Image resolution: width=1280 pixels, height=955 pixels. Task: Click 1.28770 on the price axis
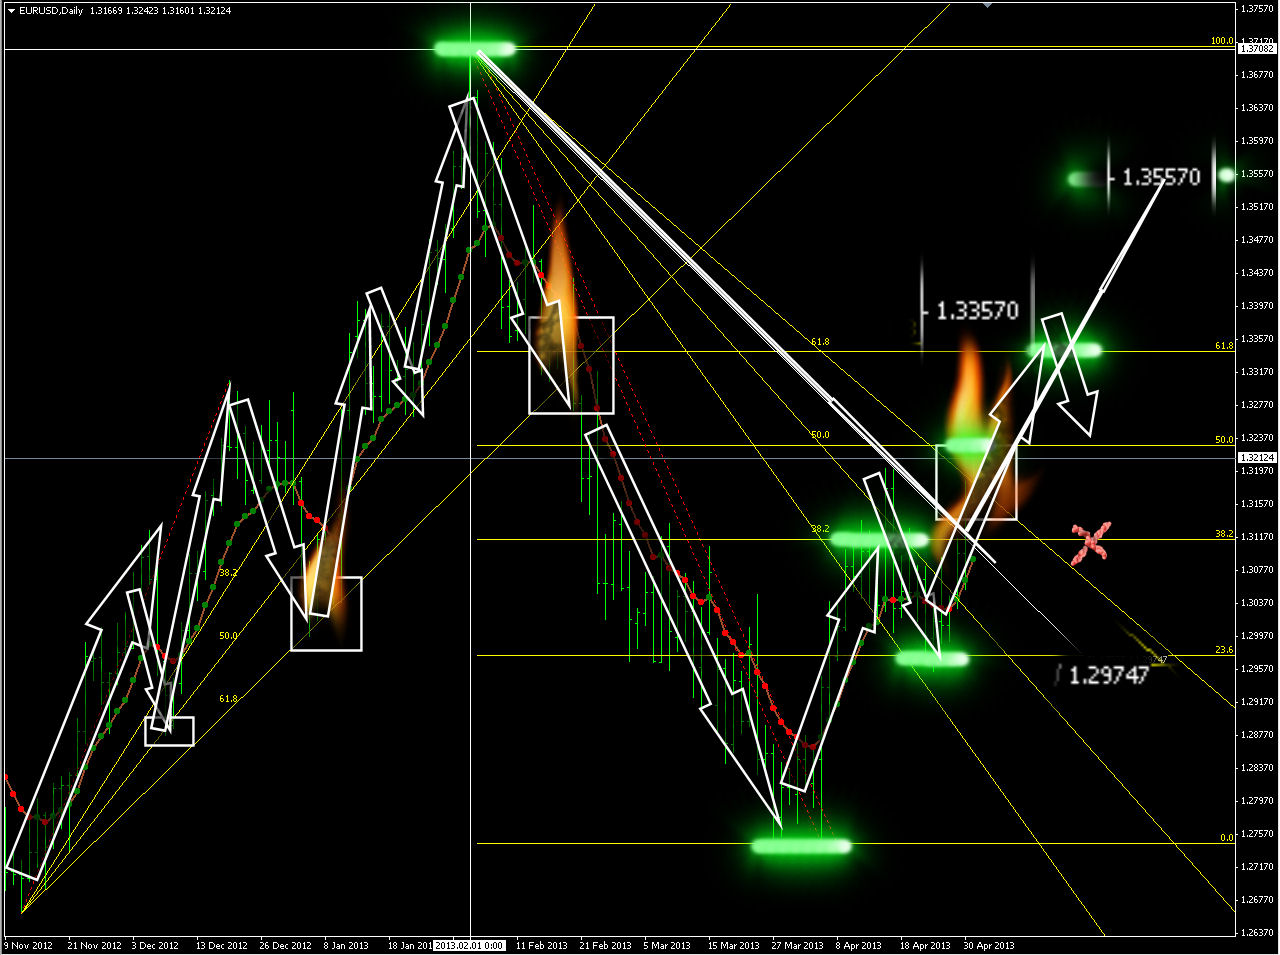coord(1259,735)
